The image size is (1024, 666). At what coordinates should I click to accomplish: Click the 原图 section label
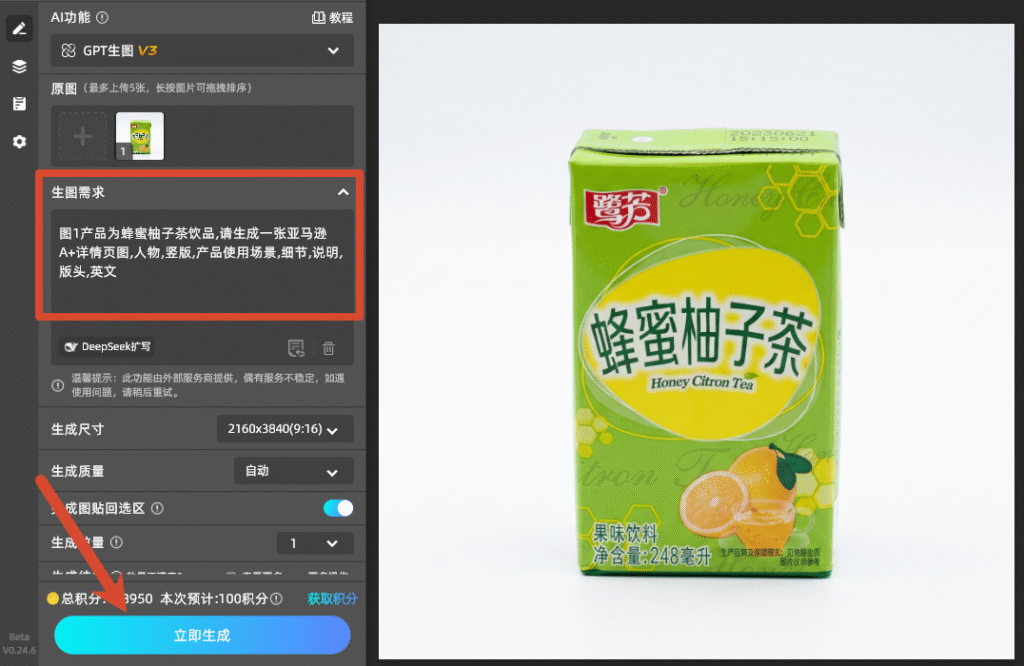(x=63, y=88)
